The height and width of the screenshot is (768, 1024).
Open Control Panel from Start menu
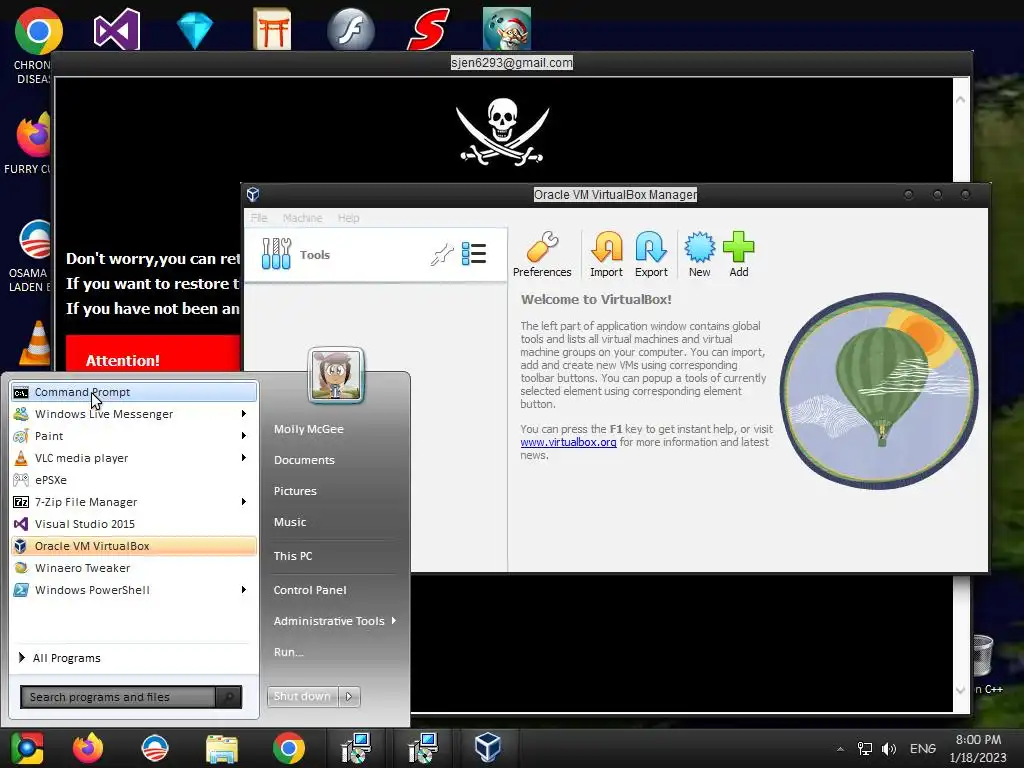coord(310,590)
